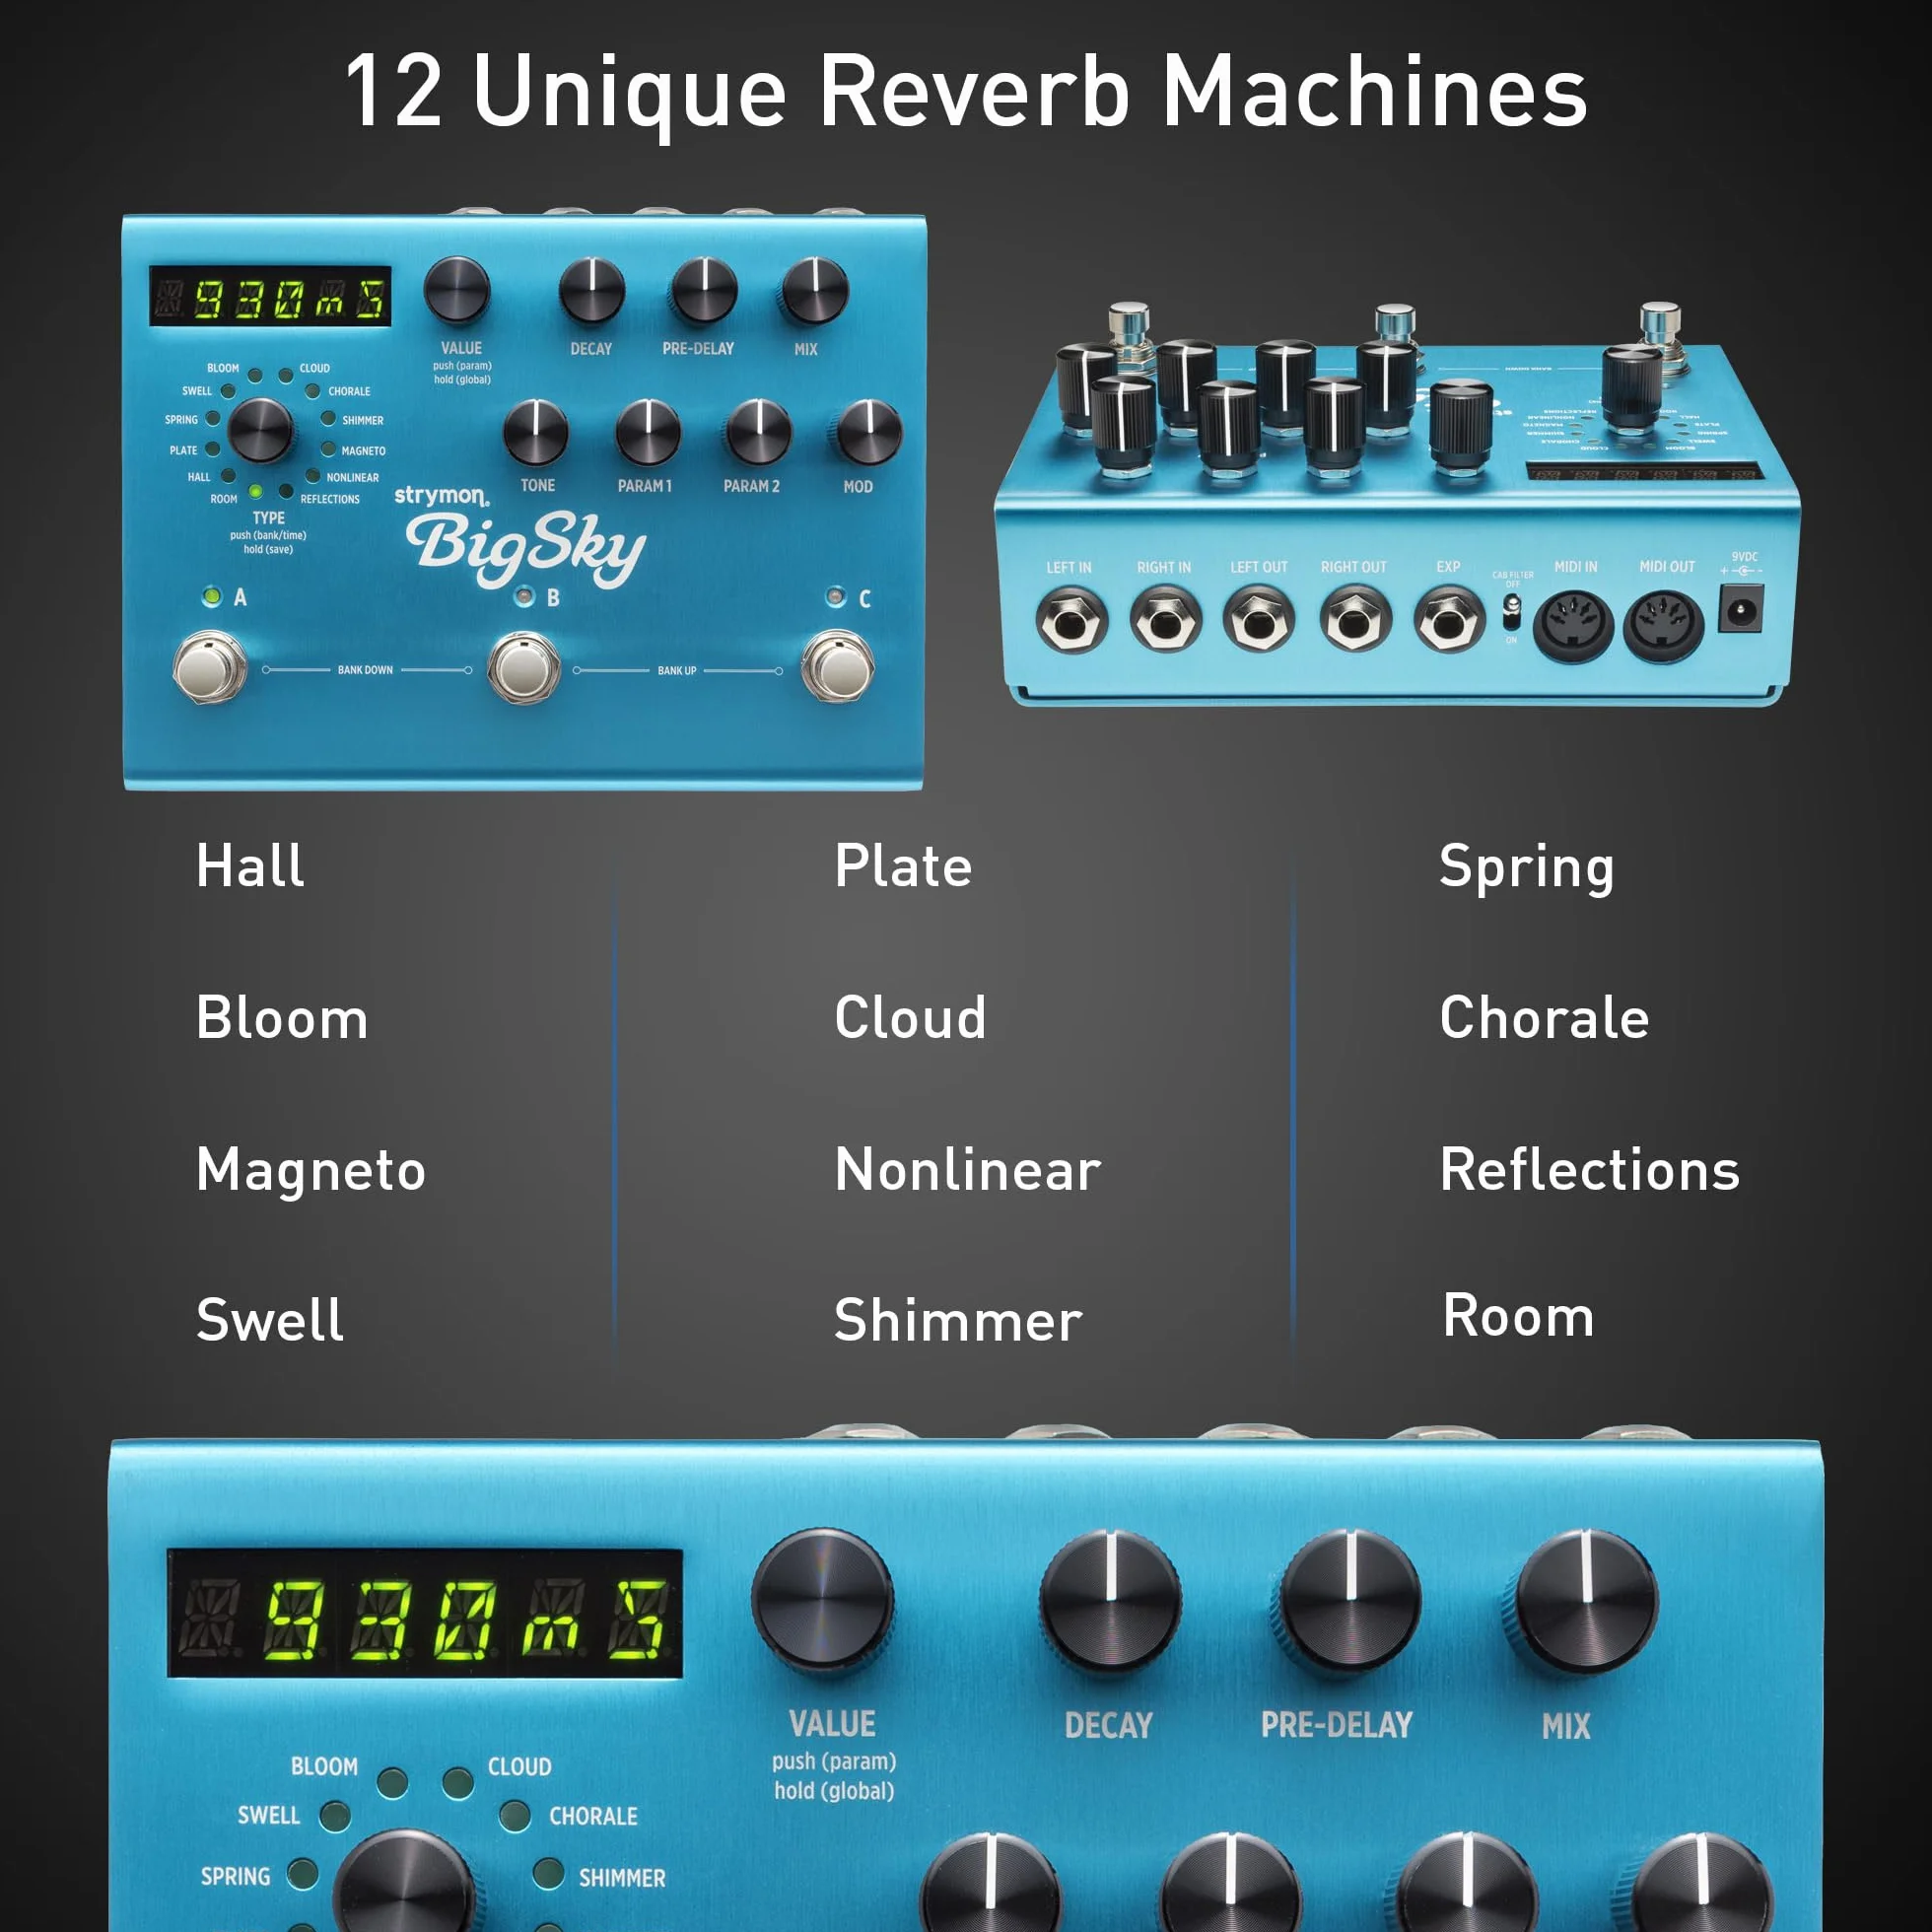Click the 'Cloud' reverb name in the list
Screen dimensions: 1932x1932
(x=910, y=1018)
